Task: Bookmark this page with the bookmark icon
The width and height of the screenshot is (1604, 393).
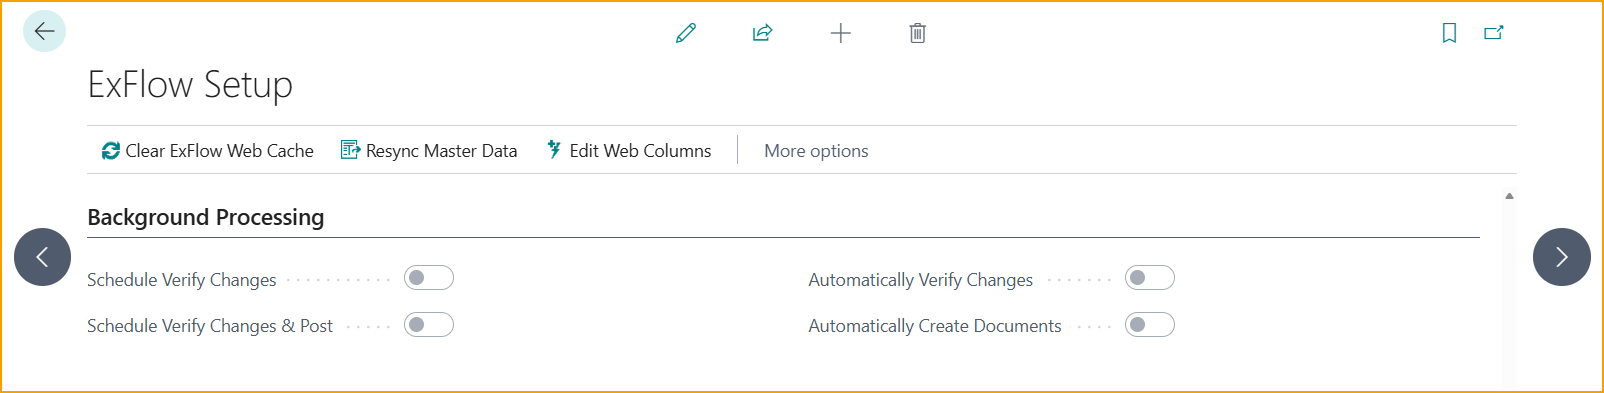Action: coord(1449,33)
